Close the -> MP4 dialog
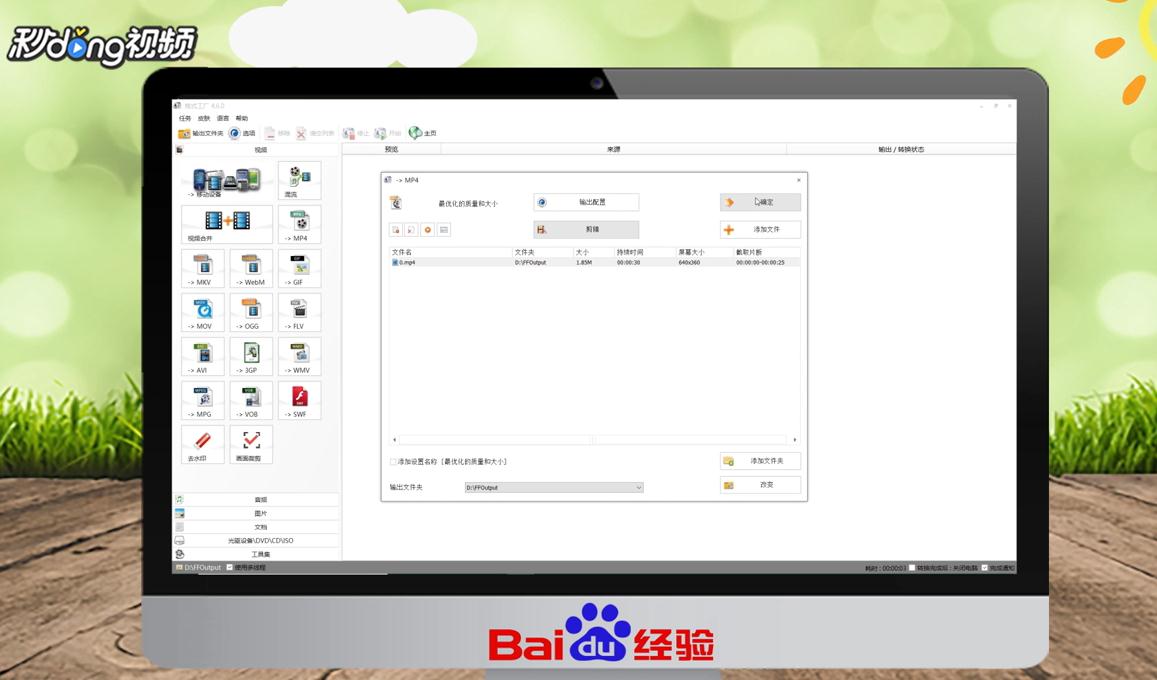Viewport: 1157px width, 680px height. 798,180
